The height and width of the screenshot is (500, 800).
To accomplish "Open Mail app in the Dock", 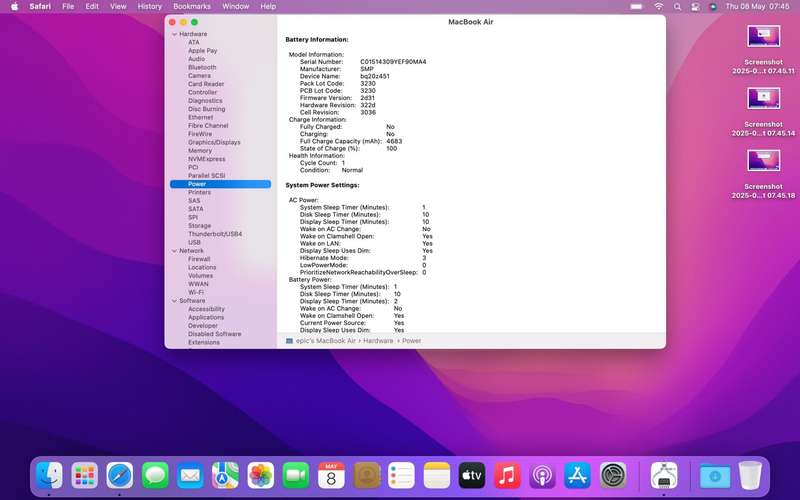I will point(190,476).
